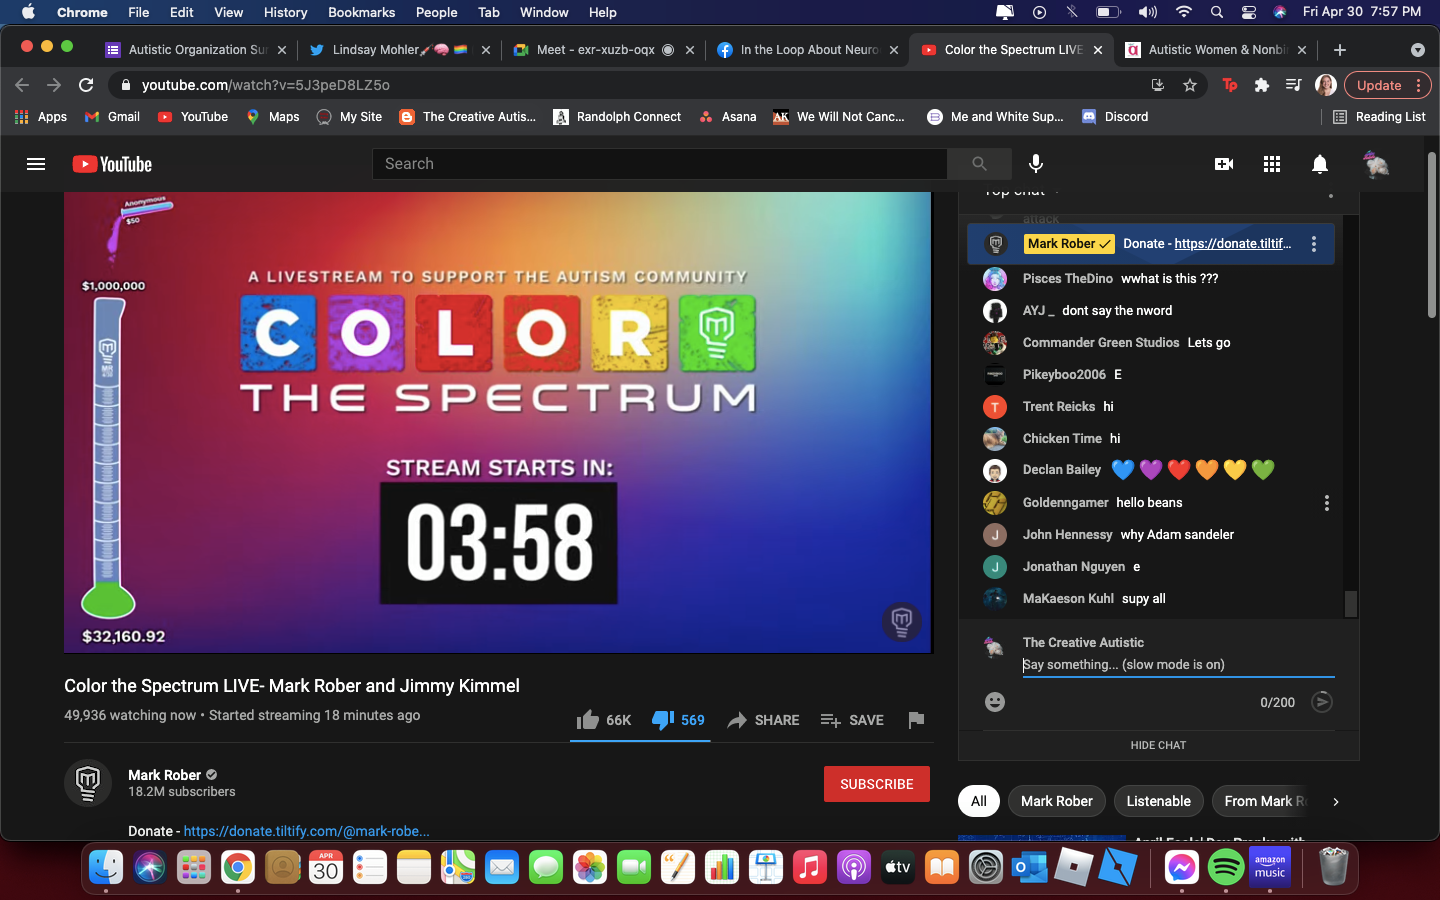This screenshot has width=1440, height=900.
Task: Open the emoji picker in chat
Action: pyautogui.click(x=994, y=702)
